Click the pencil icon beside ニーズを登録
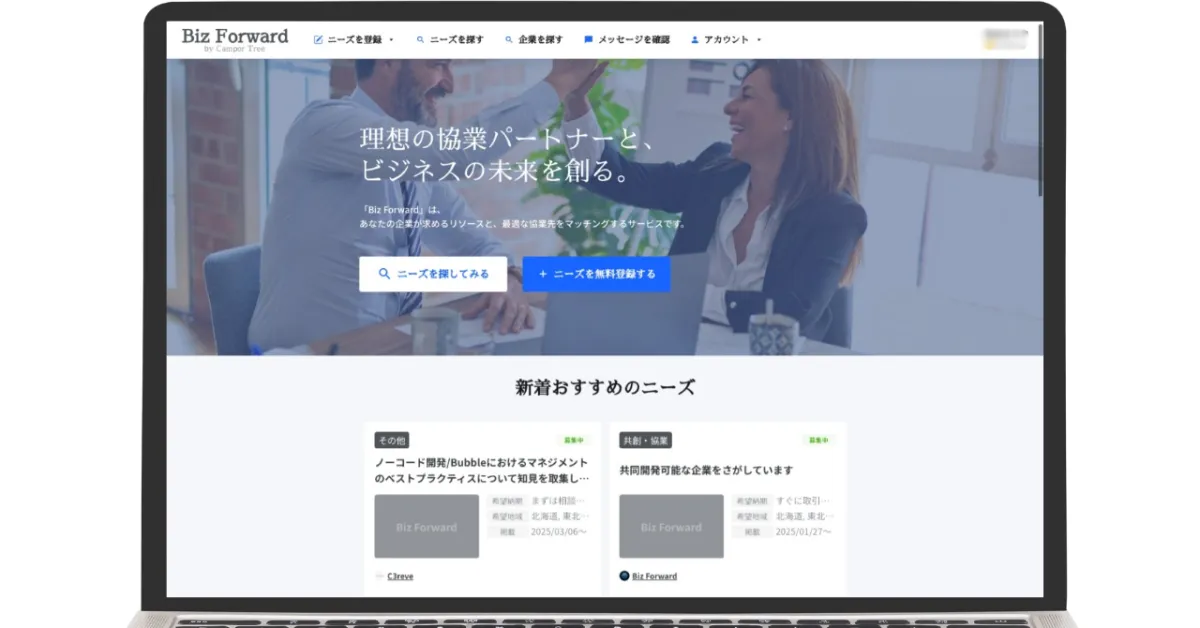The image size is (1200, 628). (x=318, y=40)
